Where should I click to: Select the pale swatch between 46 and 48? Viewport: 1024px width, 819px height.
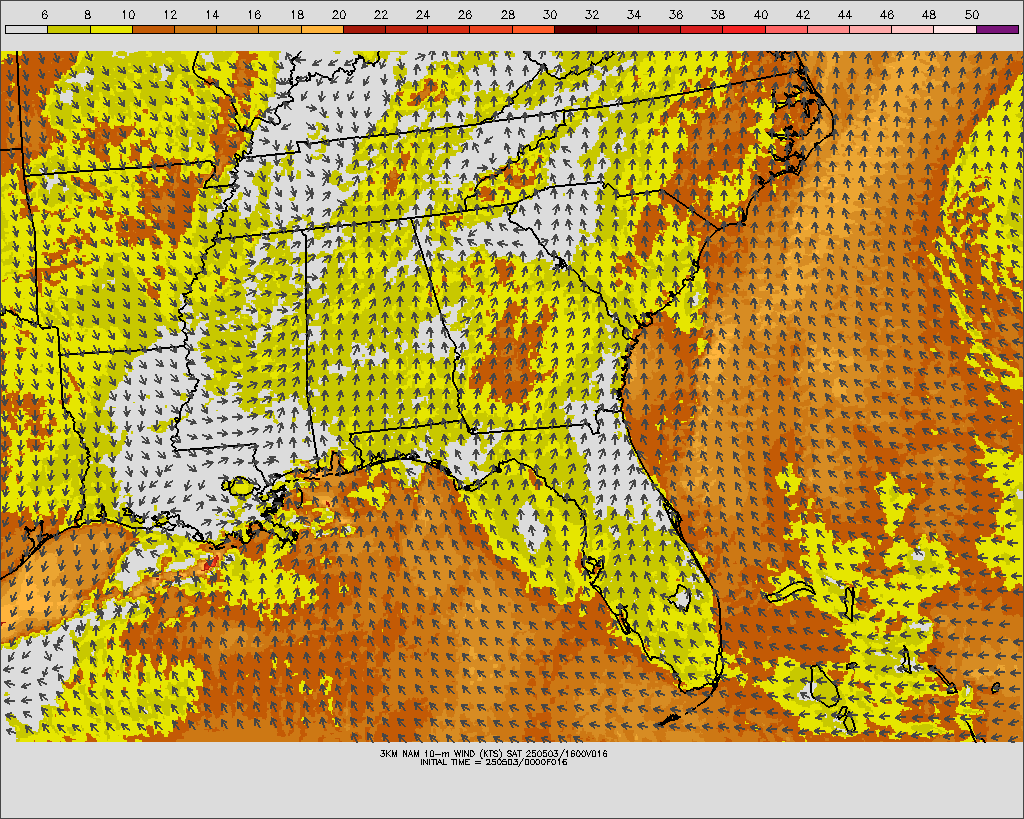point(913,29)
